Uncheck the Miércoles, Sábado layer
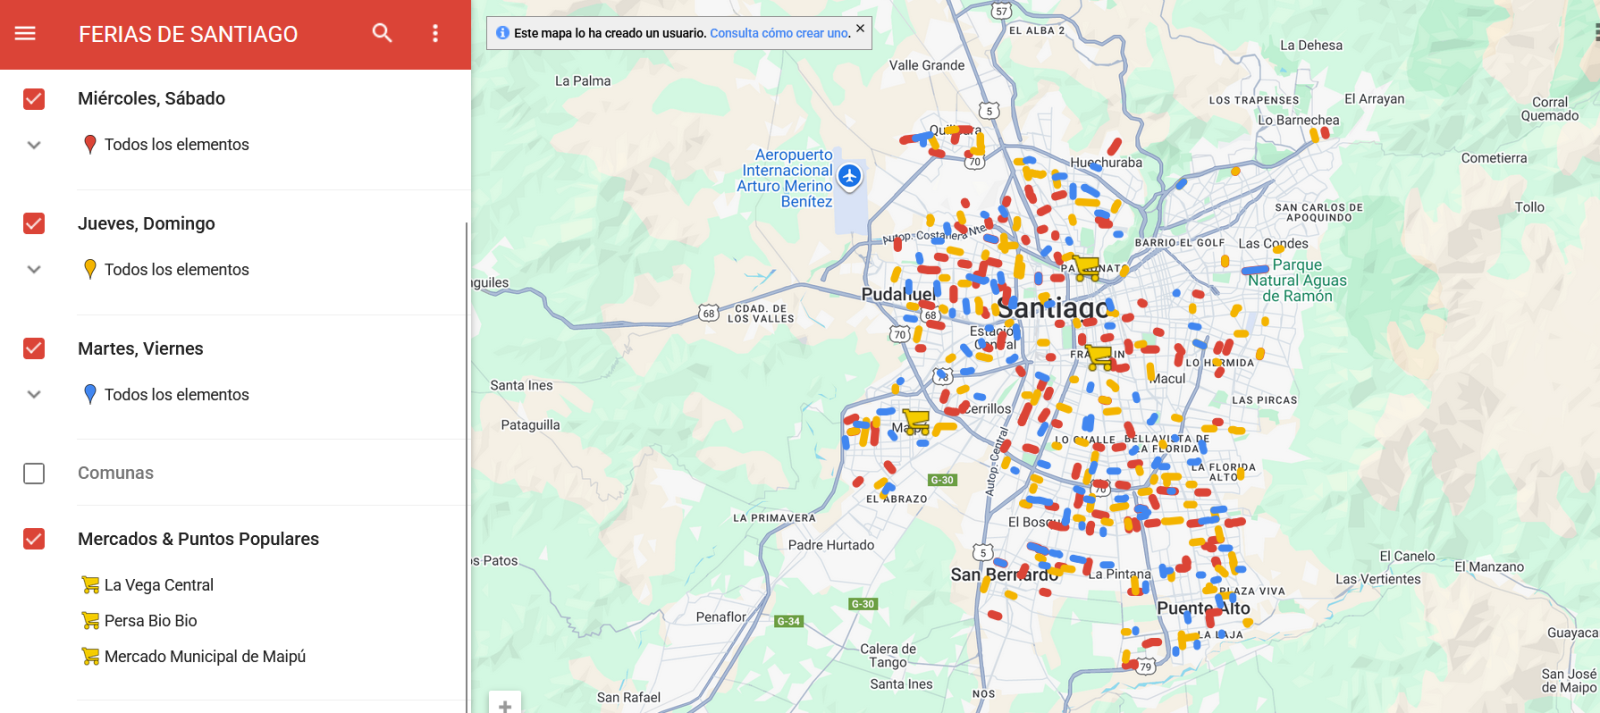Screen dimensions: 1600x713 pyautogui.click(x=34, y=99)
